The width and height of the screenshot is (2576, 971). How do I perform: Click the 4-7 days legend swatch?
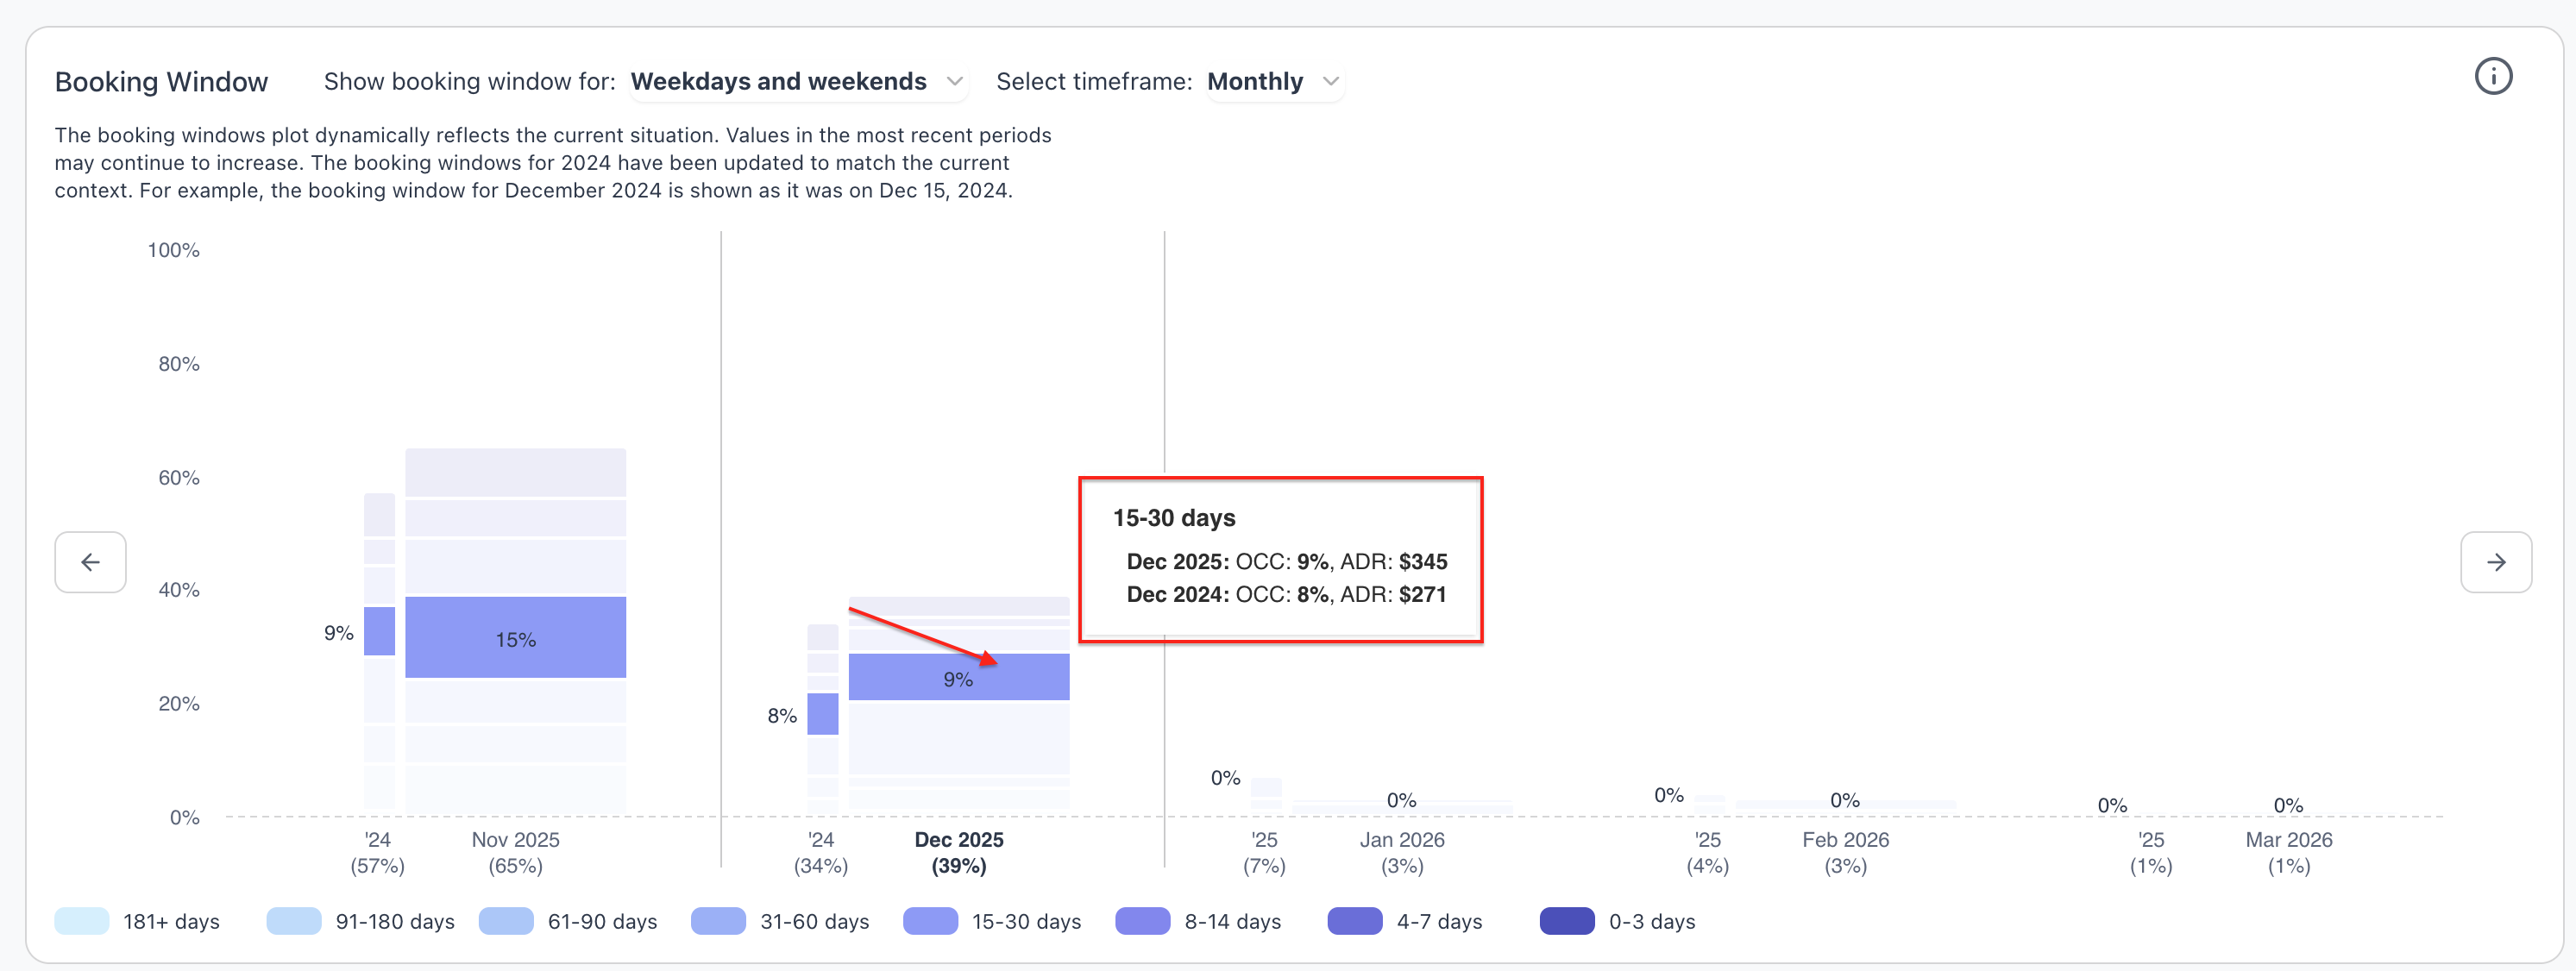tap(1354, 921)
